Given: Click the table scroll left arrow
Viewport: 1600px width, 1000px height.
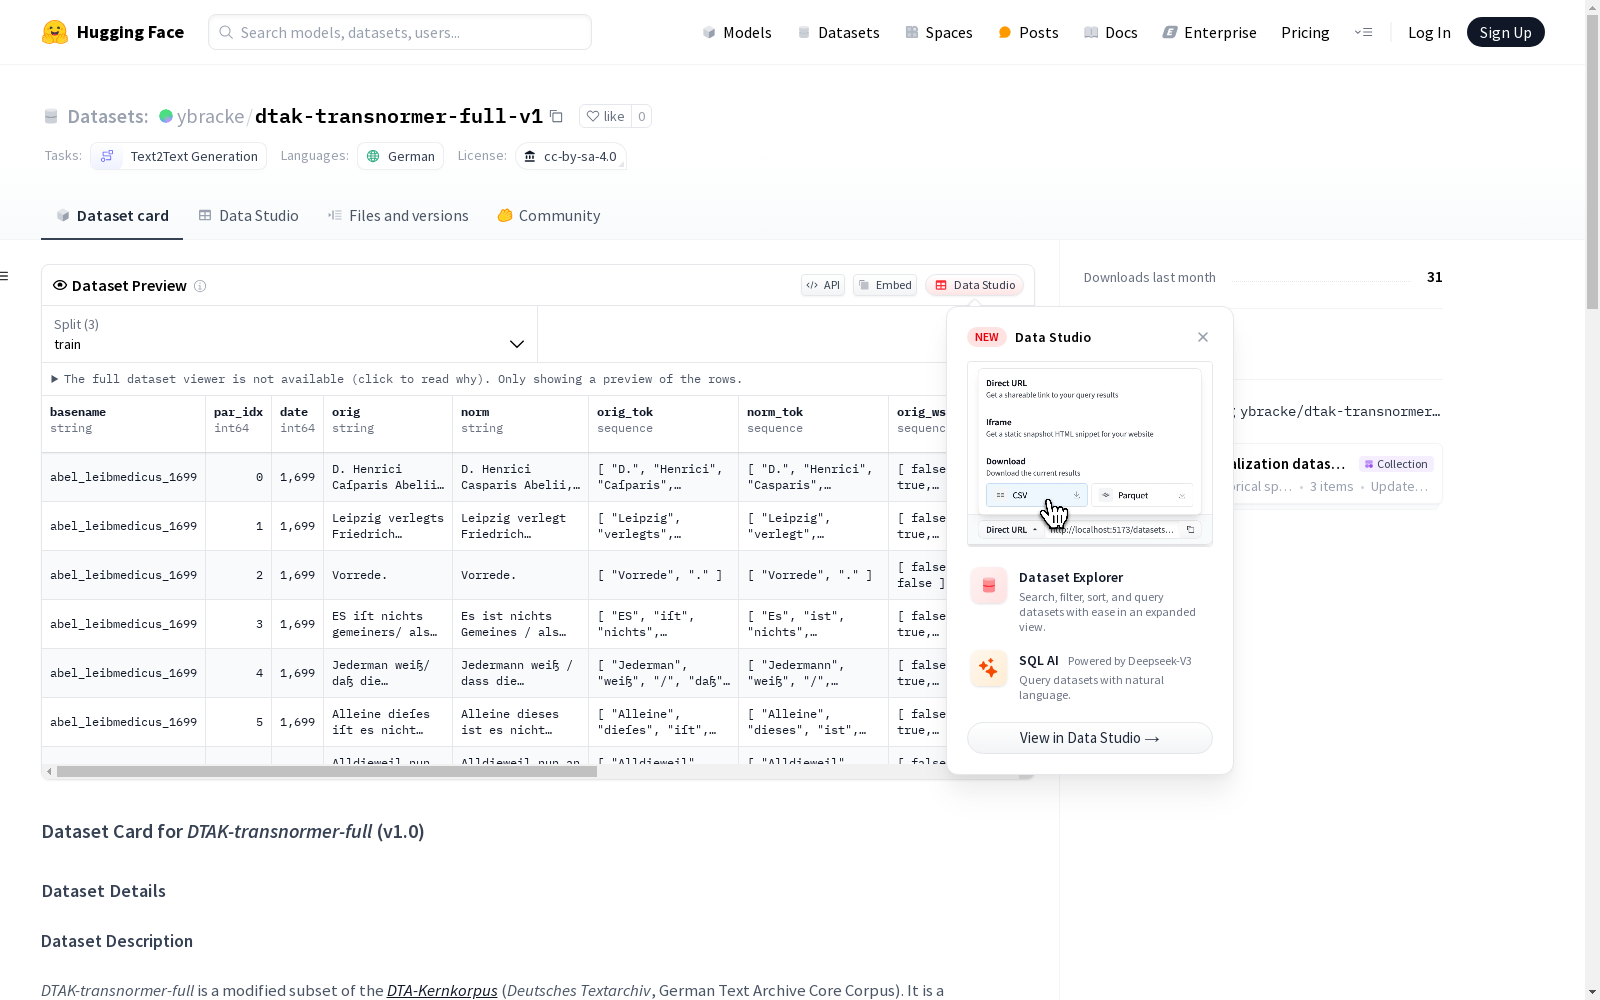Looking at the screenshot, I should tap(49, 772).
